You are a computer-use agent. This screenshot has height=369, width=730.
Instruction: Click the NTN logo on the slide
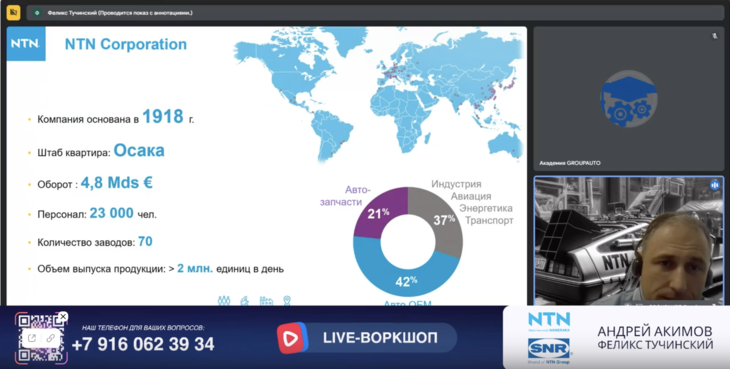click(x=26, y=44)
